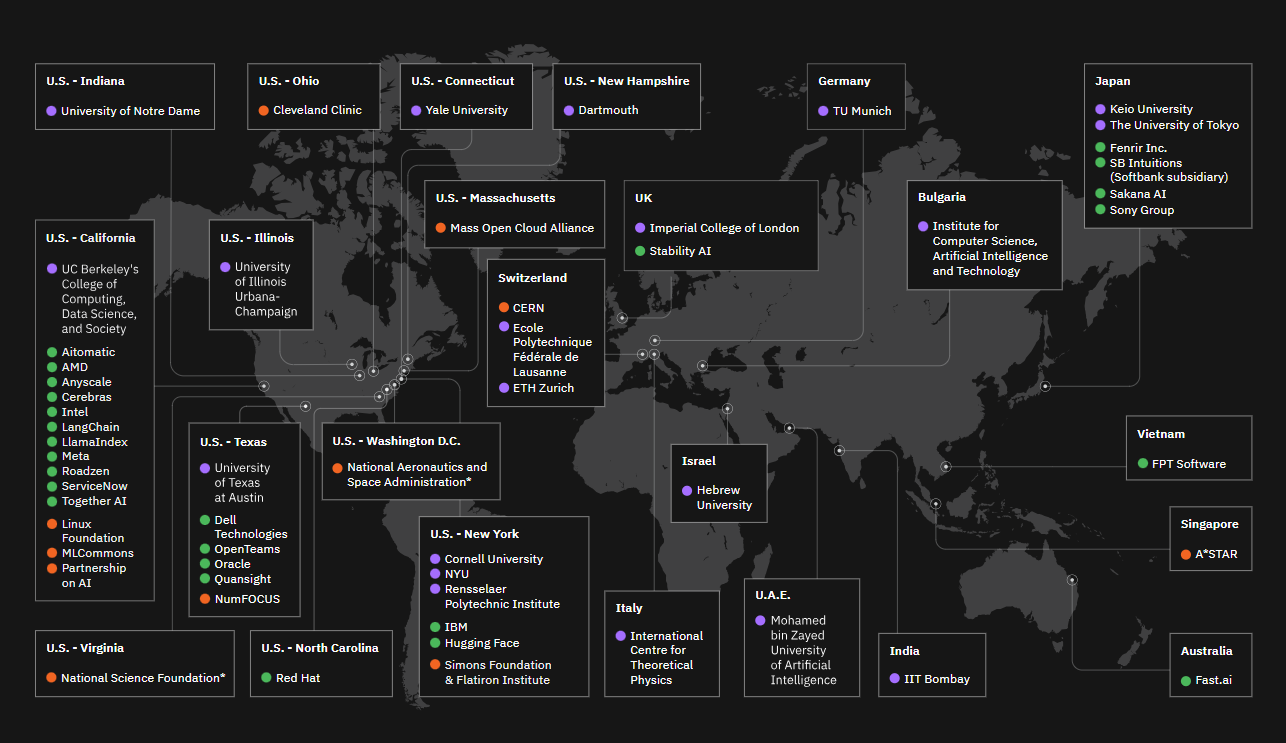Select 'Aitomatic' in the California list
The width and height of the screenshot is (1286, 743).
(x=88, y=352)
